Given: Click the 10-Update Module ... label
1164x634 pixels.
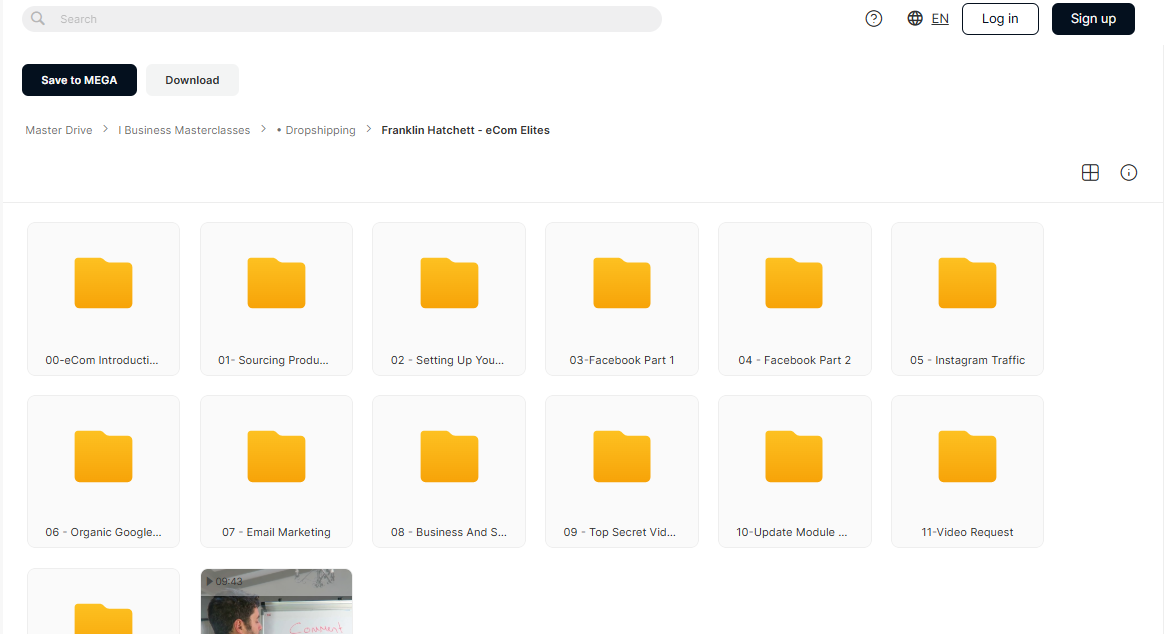Looking at the screenshot, I should point(791,532).
